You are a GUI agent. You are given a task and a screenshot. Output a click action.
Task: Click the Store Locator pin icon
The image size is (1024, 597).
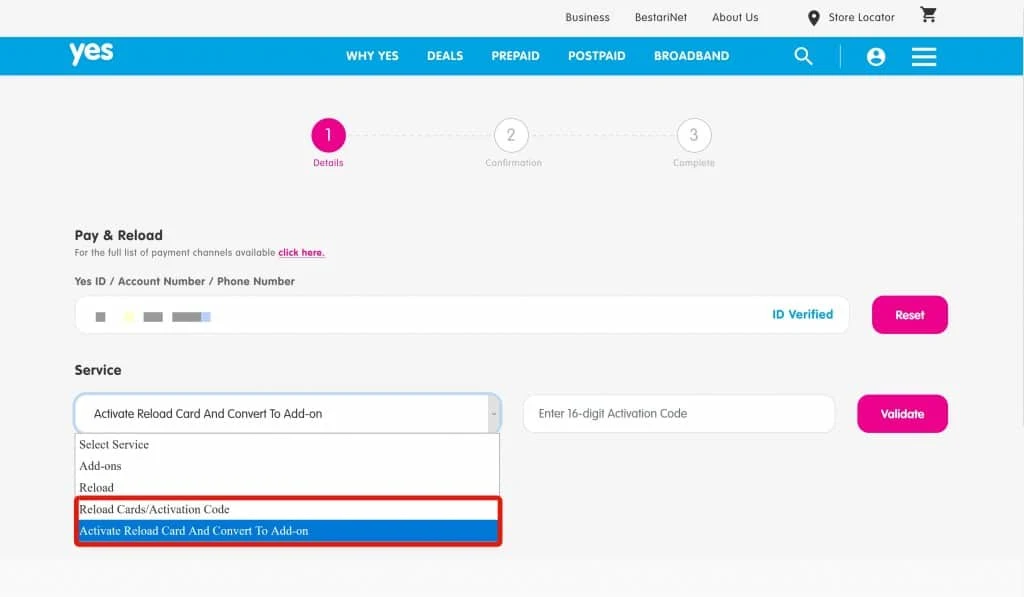[x=814, y=18]
